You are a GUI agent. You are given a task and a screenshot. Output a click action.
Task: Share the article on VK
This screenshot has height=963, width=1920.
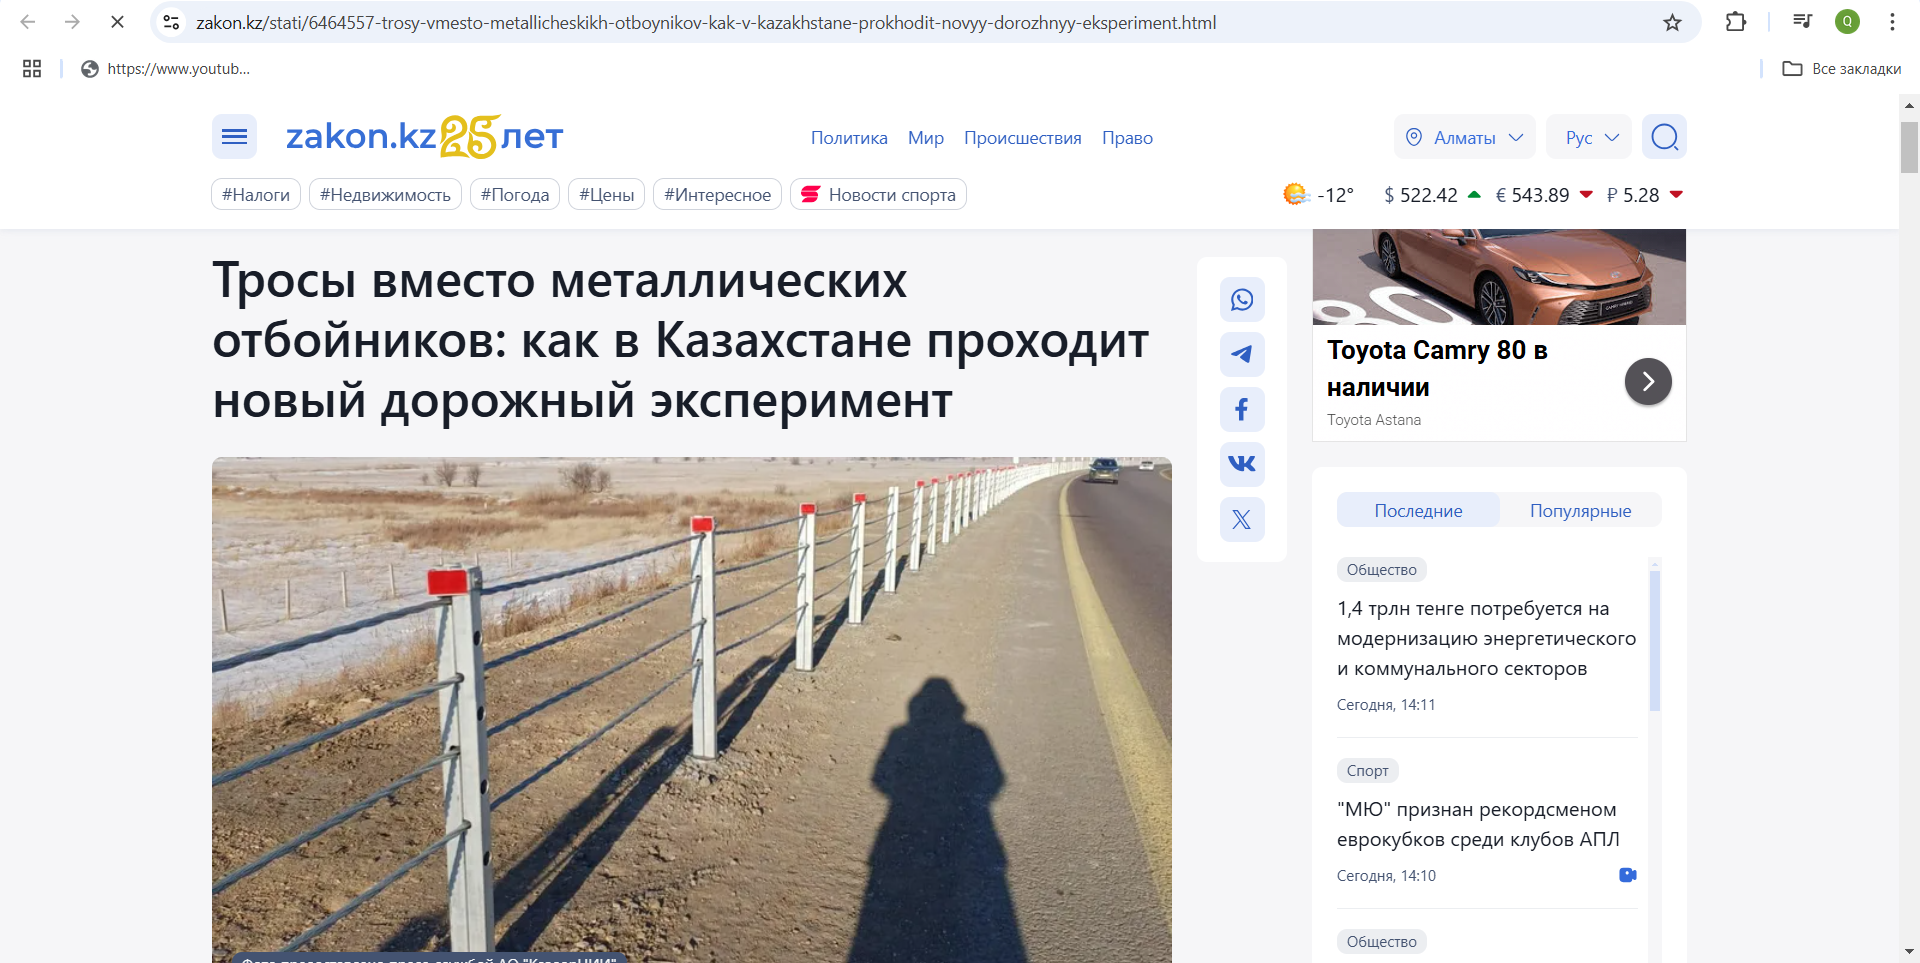pos(1242,464)
